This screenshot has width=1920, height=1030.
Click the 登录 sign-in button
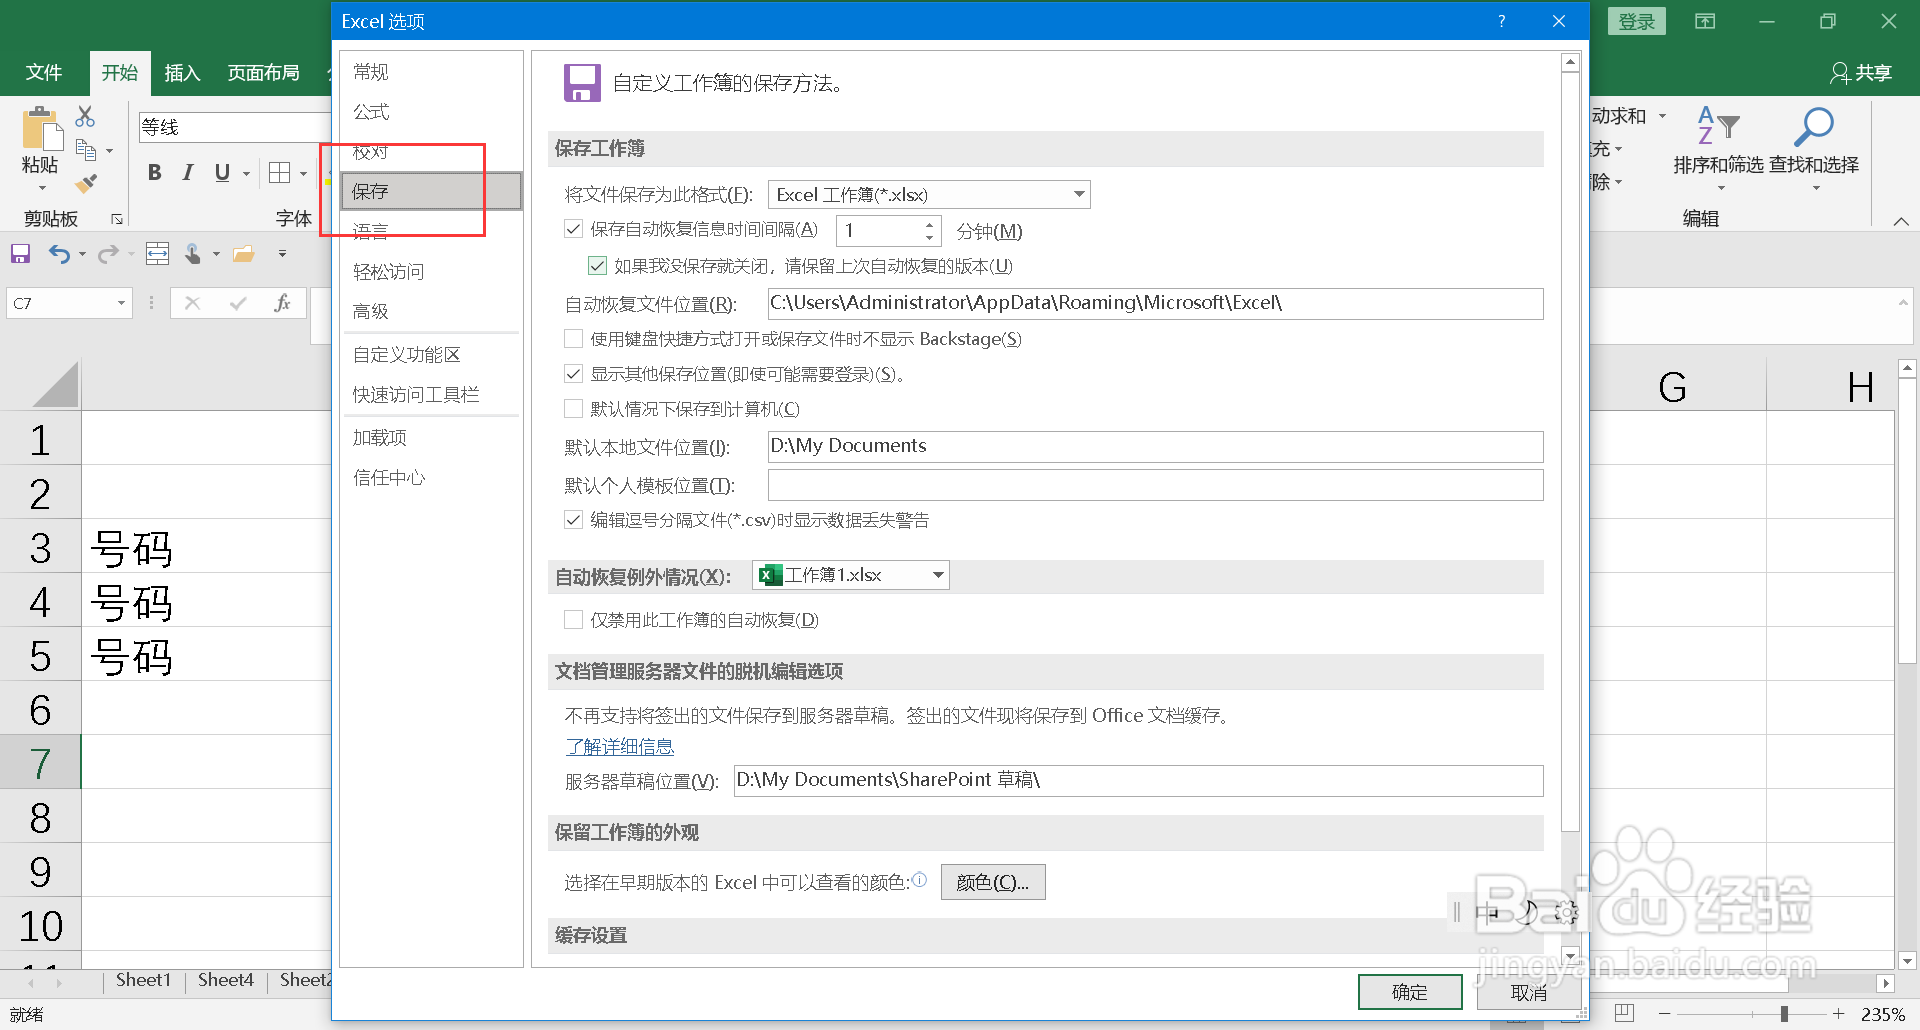click(x=1637, y=21)
